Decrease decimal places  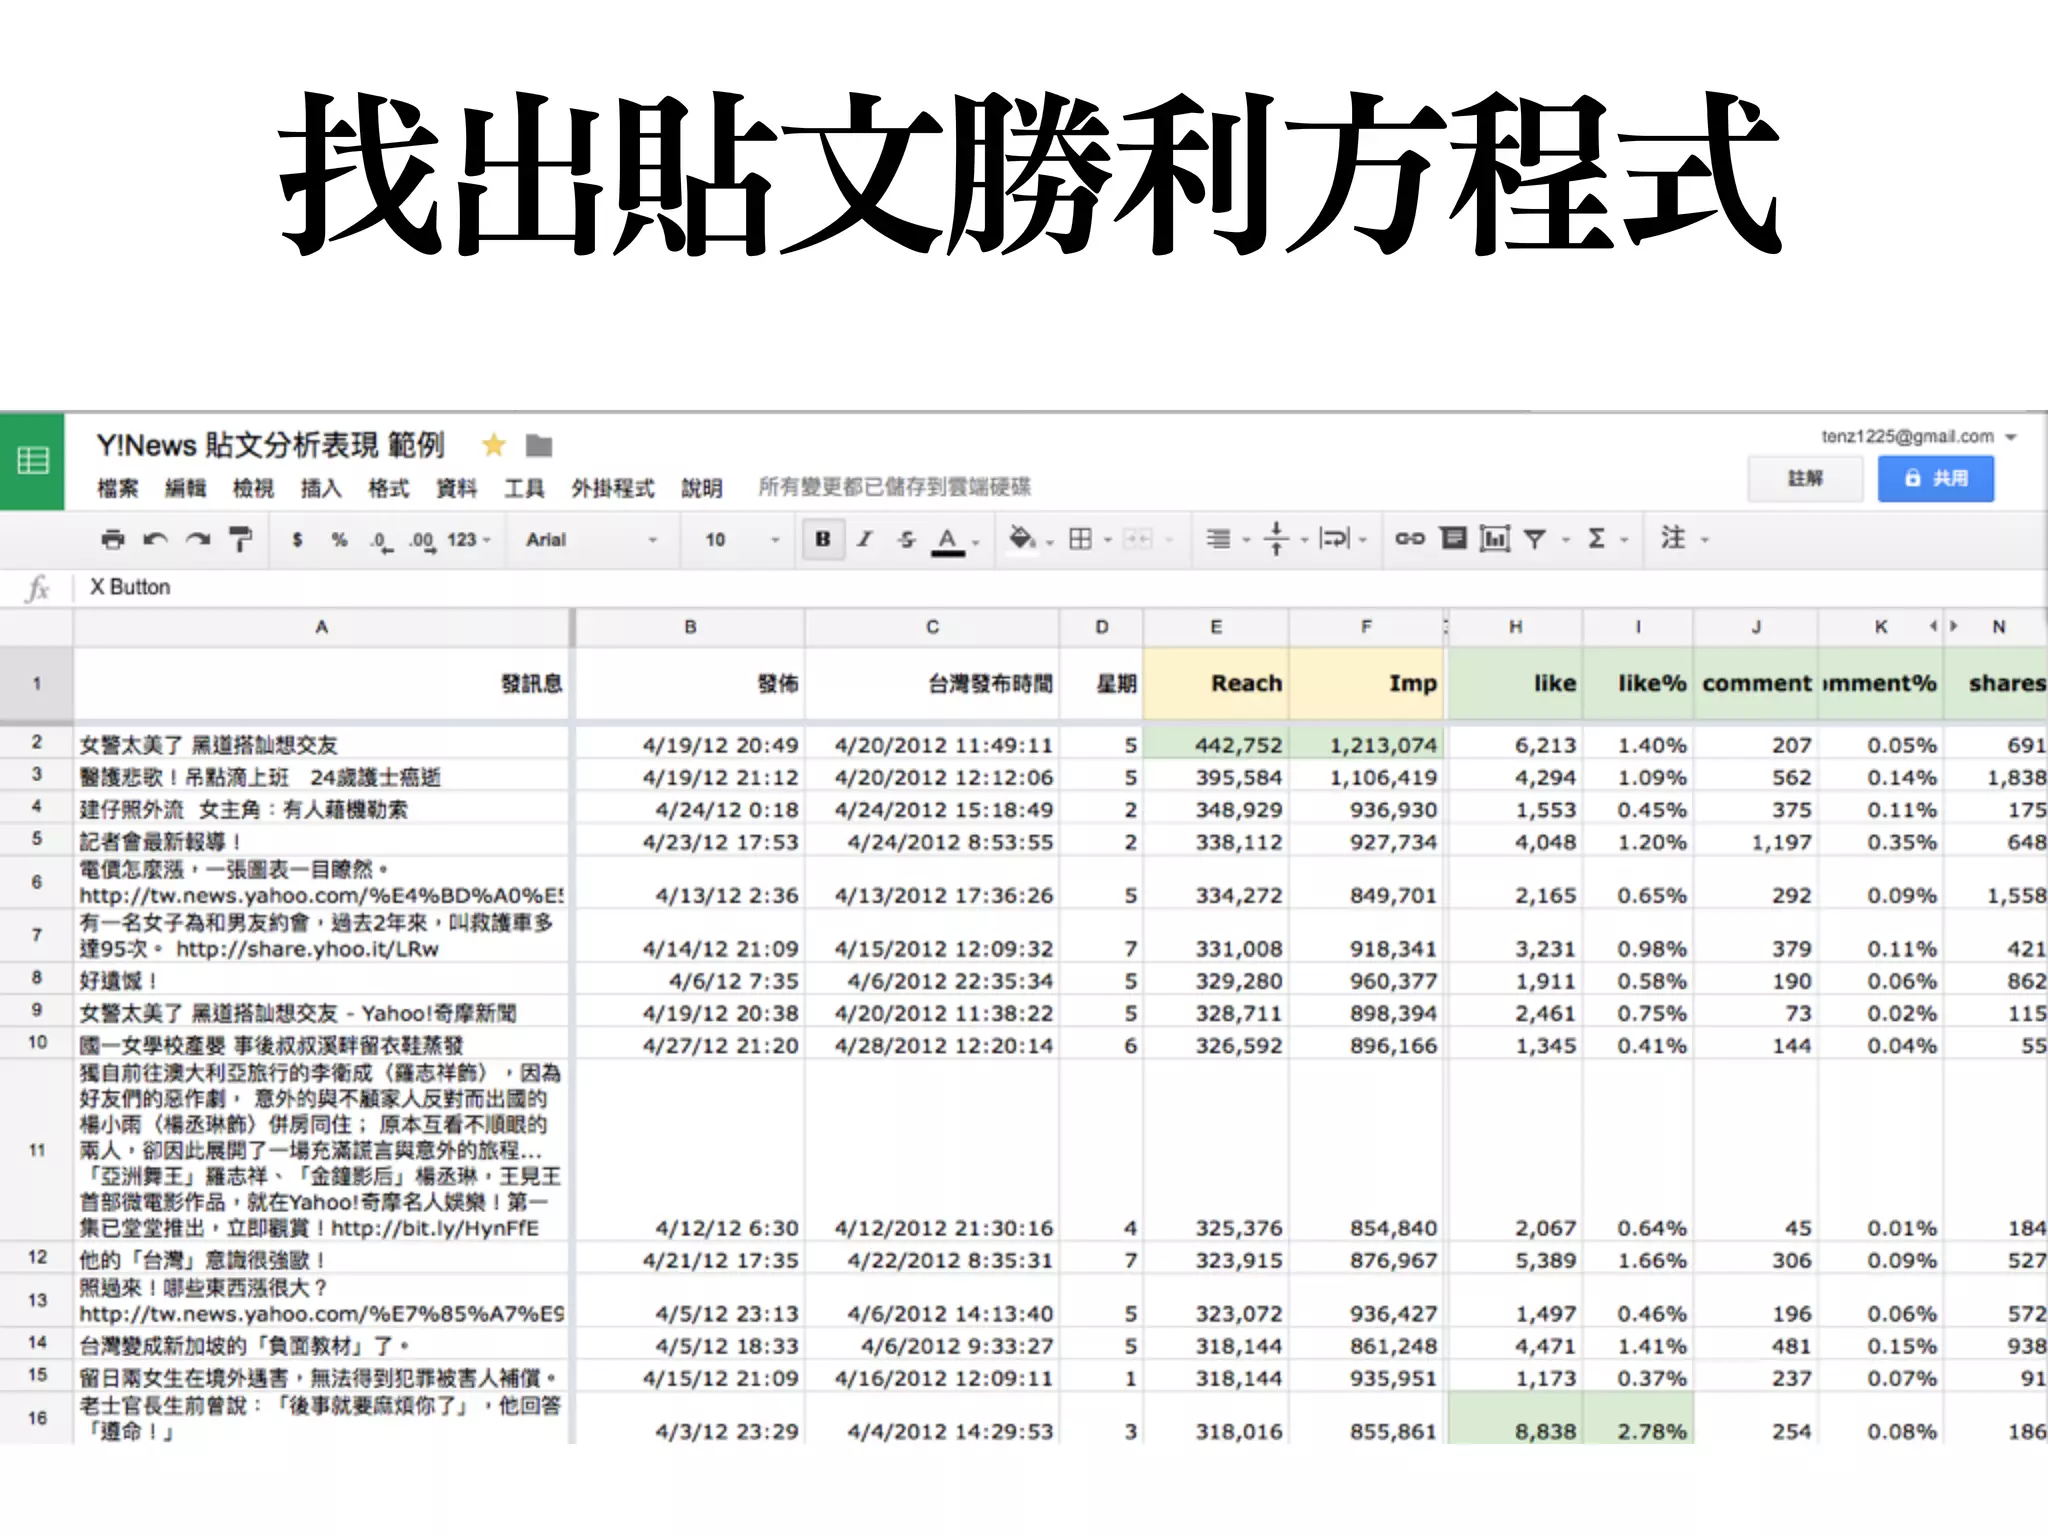[x=380, y=541]
